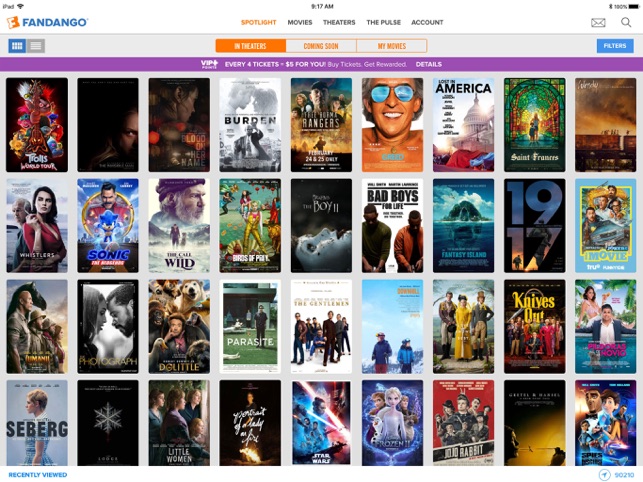Open the Emma poster with yellow coat

click(x=463, y=327)
